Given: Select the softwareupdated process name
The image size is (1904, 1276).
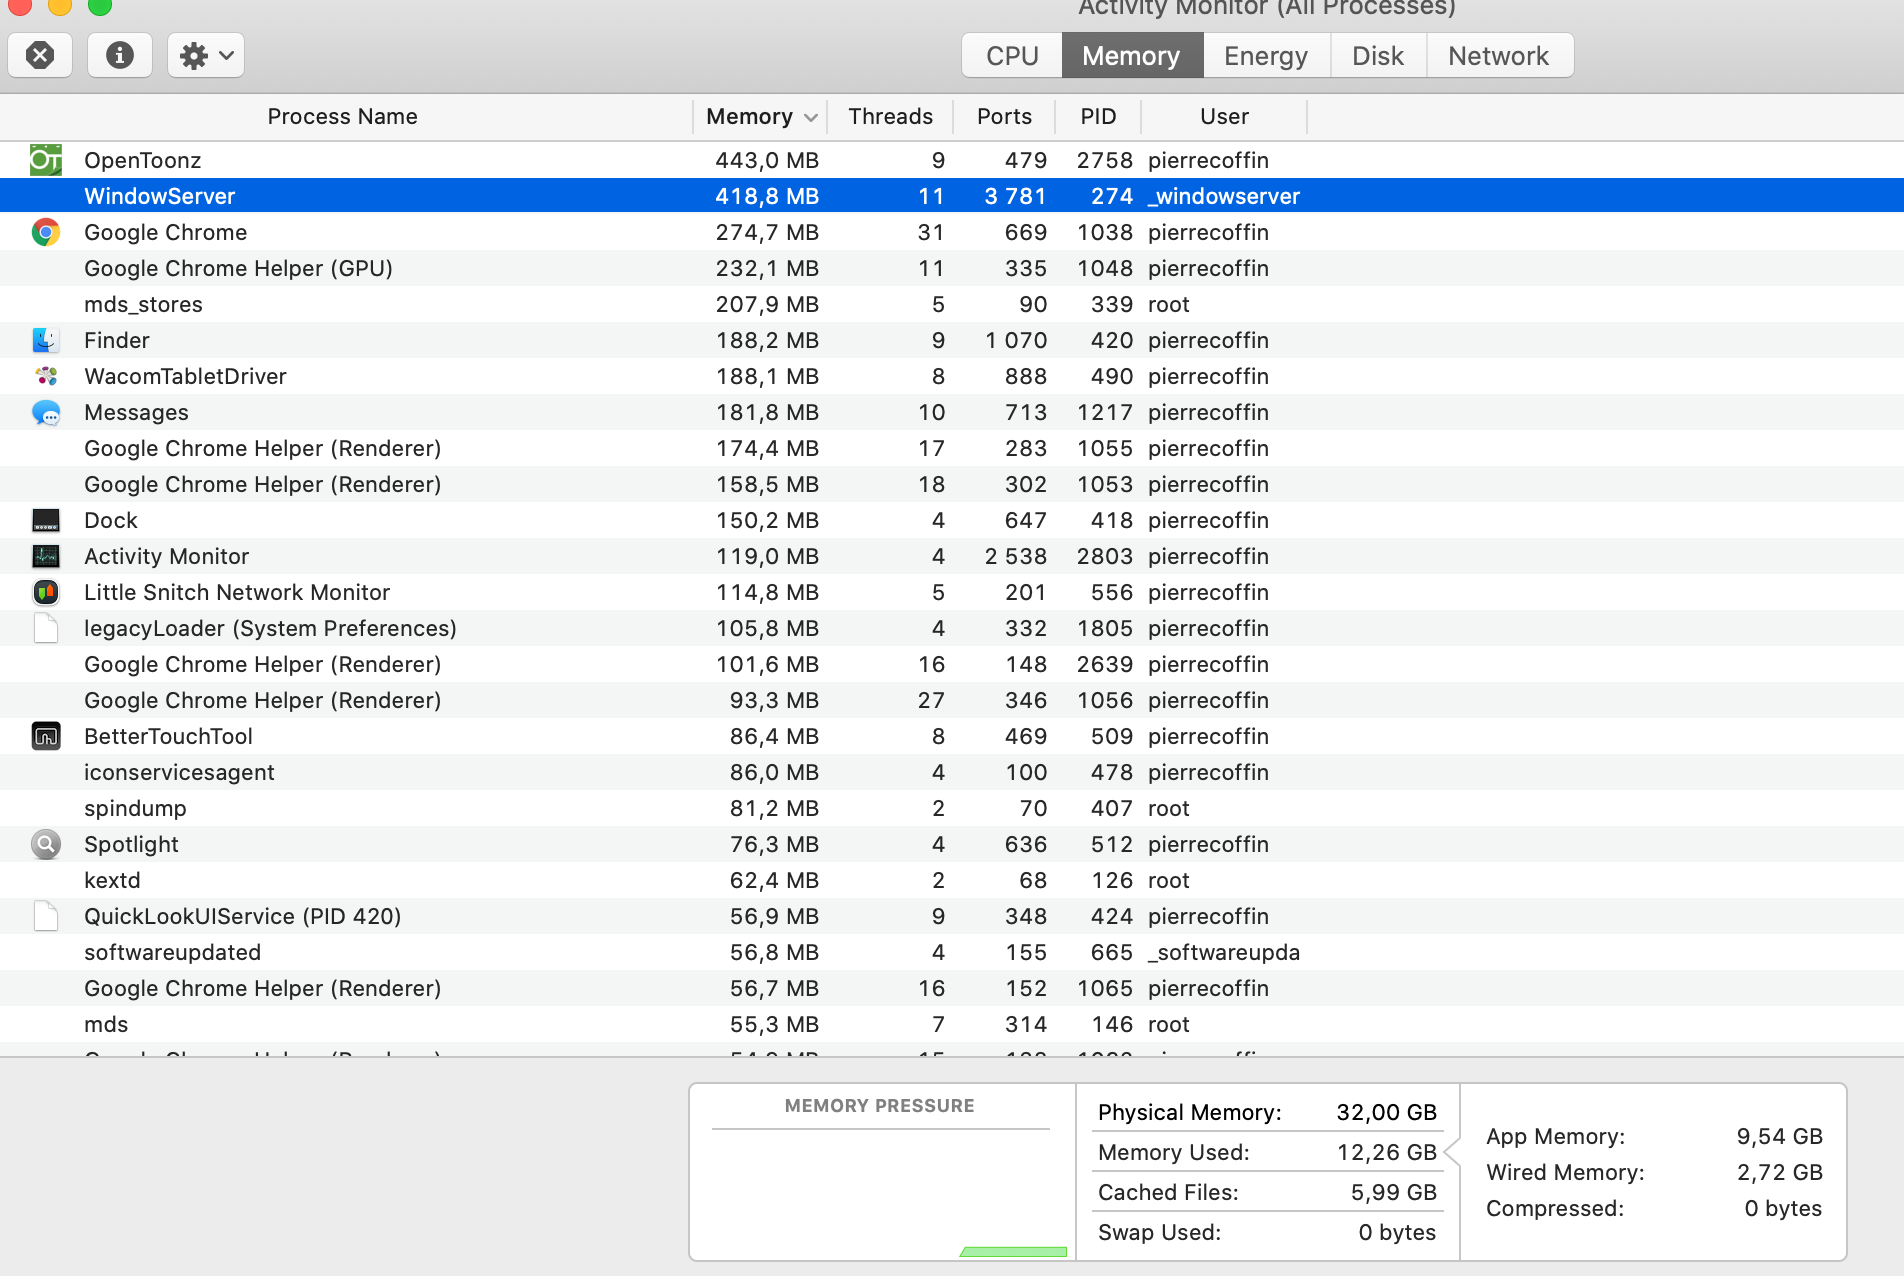Looking at the screenshot, I should (172, 952).
